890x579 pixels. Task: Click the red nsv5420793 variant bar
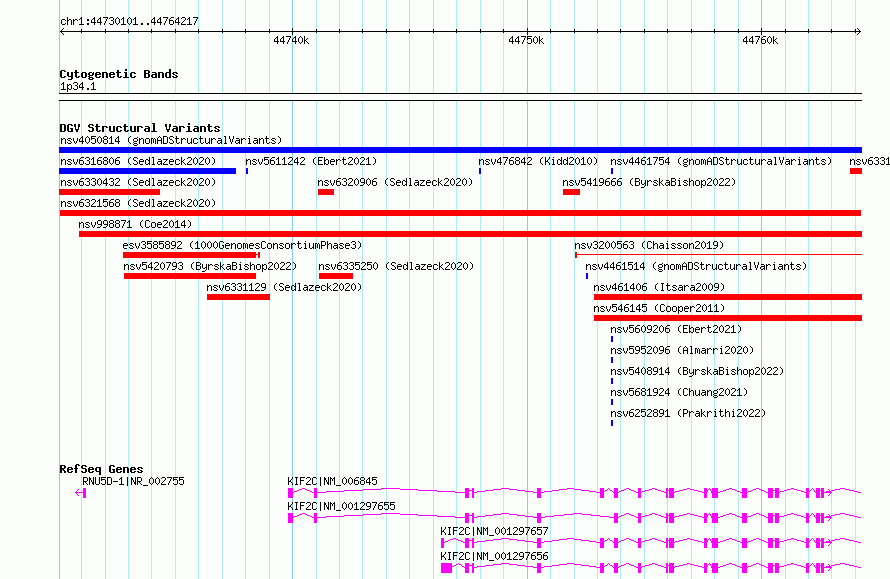point(190,276)
